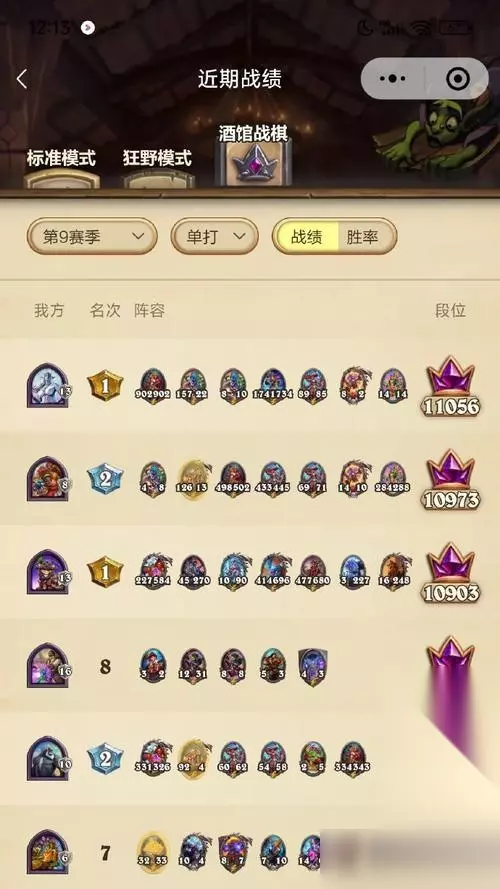Viewport: 500px width, 889px height.
Task: Tap the first-place gold badge in the top row
Action: (105, 386)
